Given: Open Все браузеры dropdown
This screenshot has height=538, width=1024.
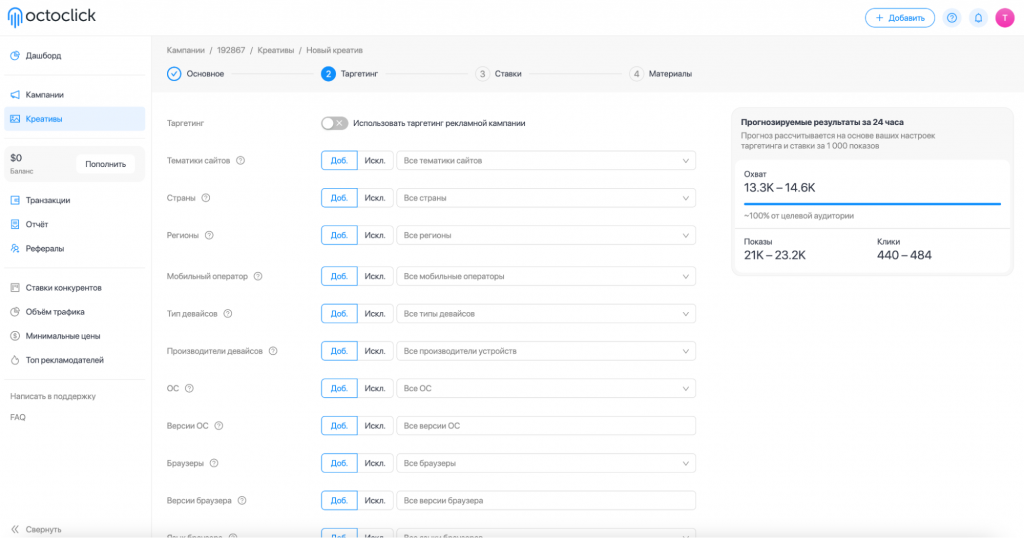Looking at the screenshot, I should coord(546,463).
